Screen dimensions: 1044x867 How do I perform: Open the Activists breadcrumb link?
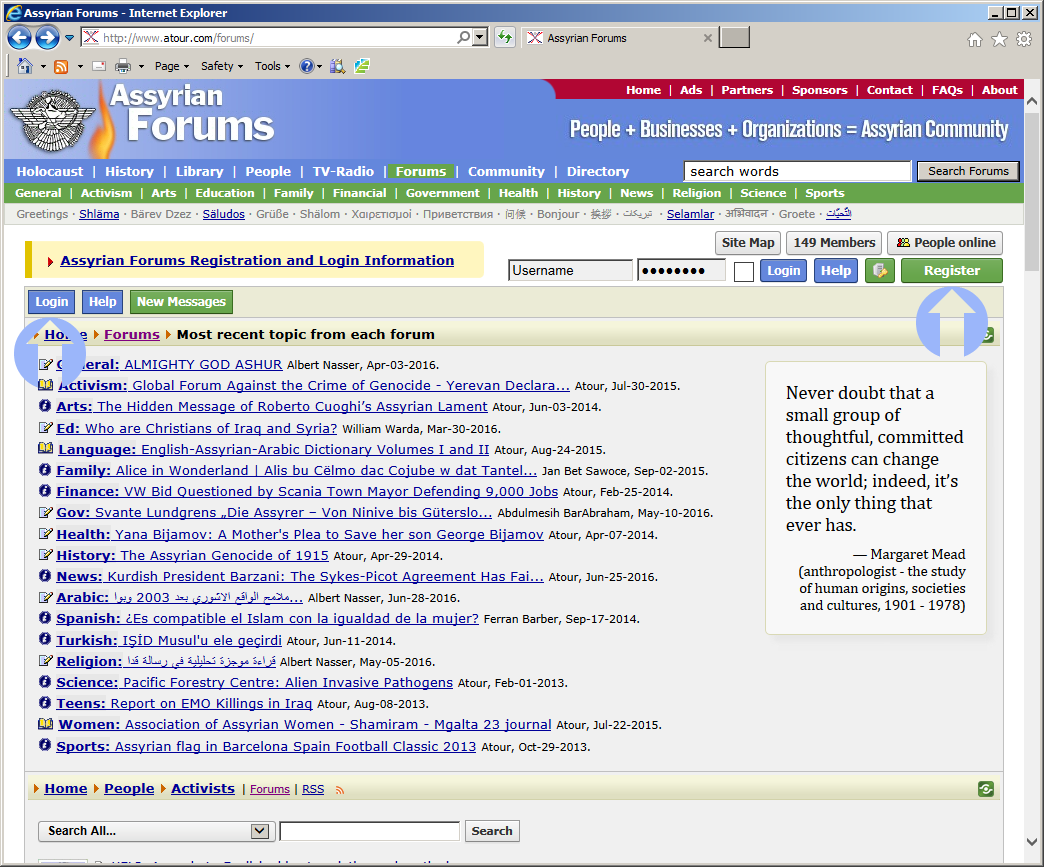pos(203,788)
